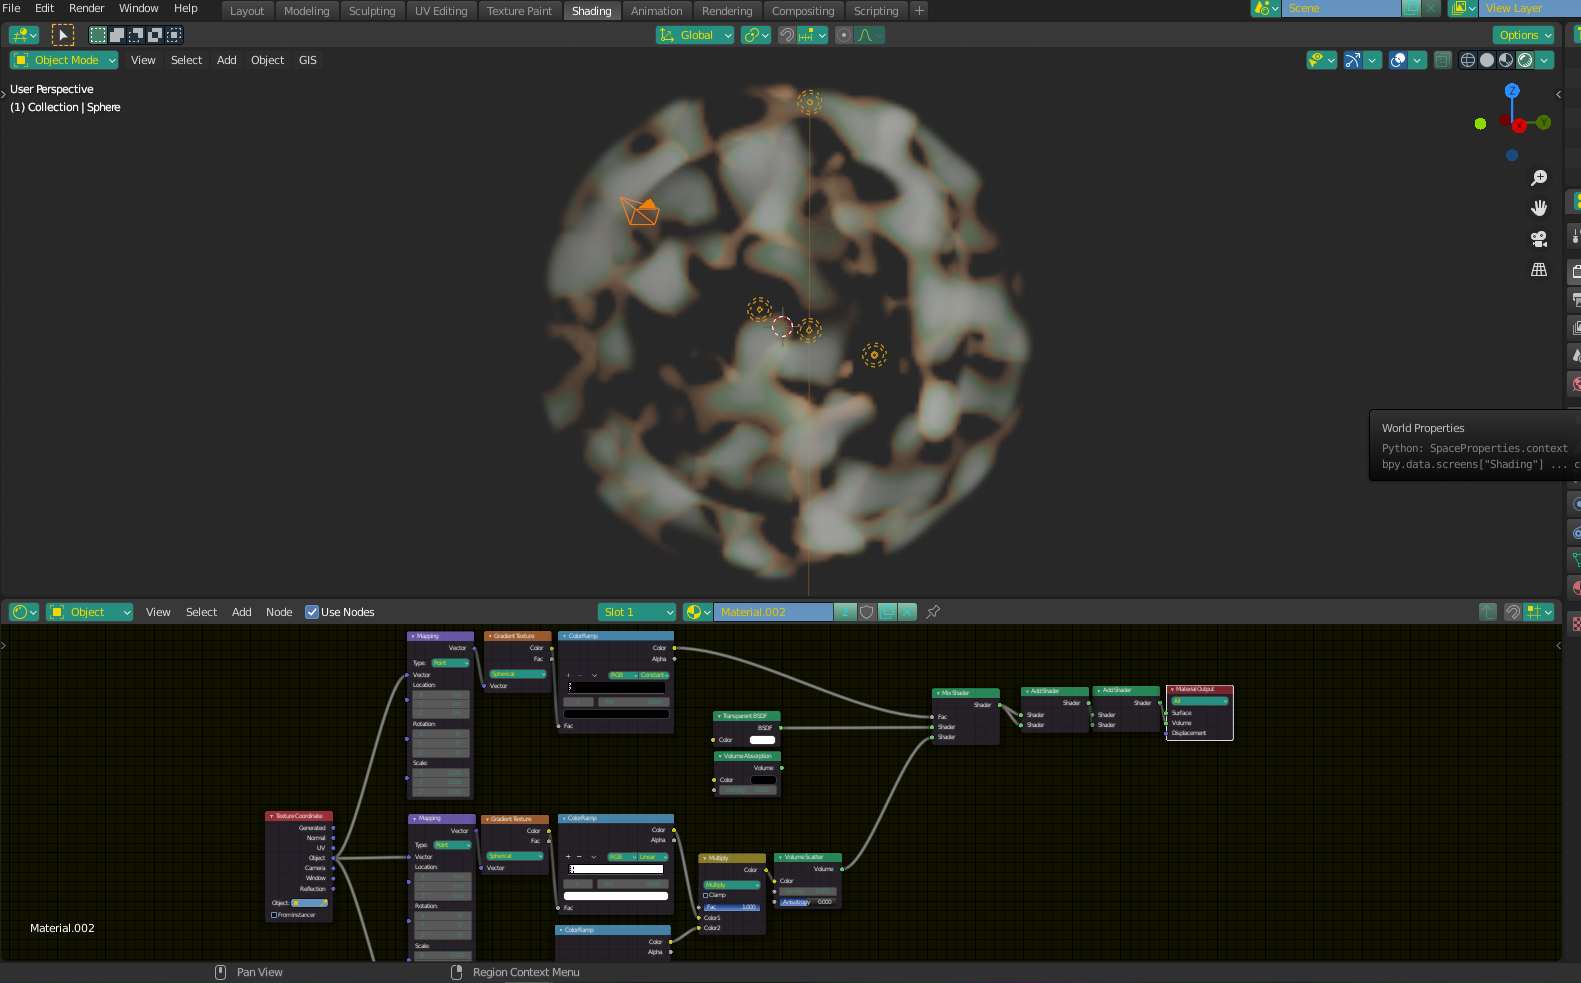Open the 3D viewport editor type dropdown
The width and height of the screenshot is (1581, 983).
pos(24,35)
